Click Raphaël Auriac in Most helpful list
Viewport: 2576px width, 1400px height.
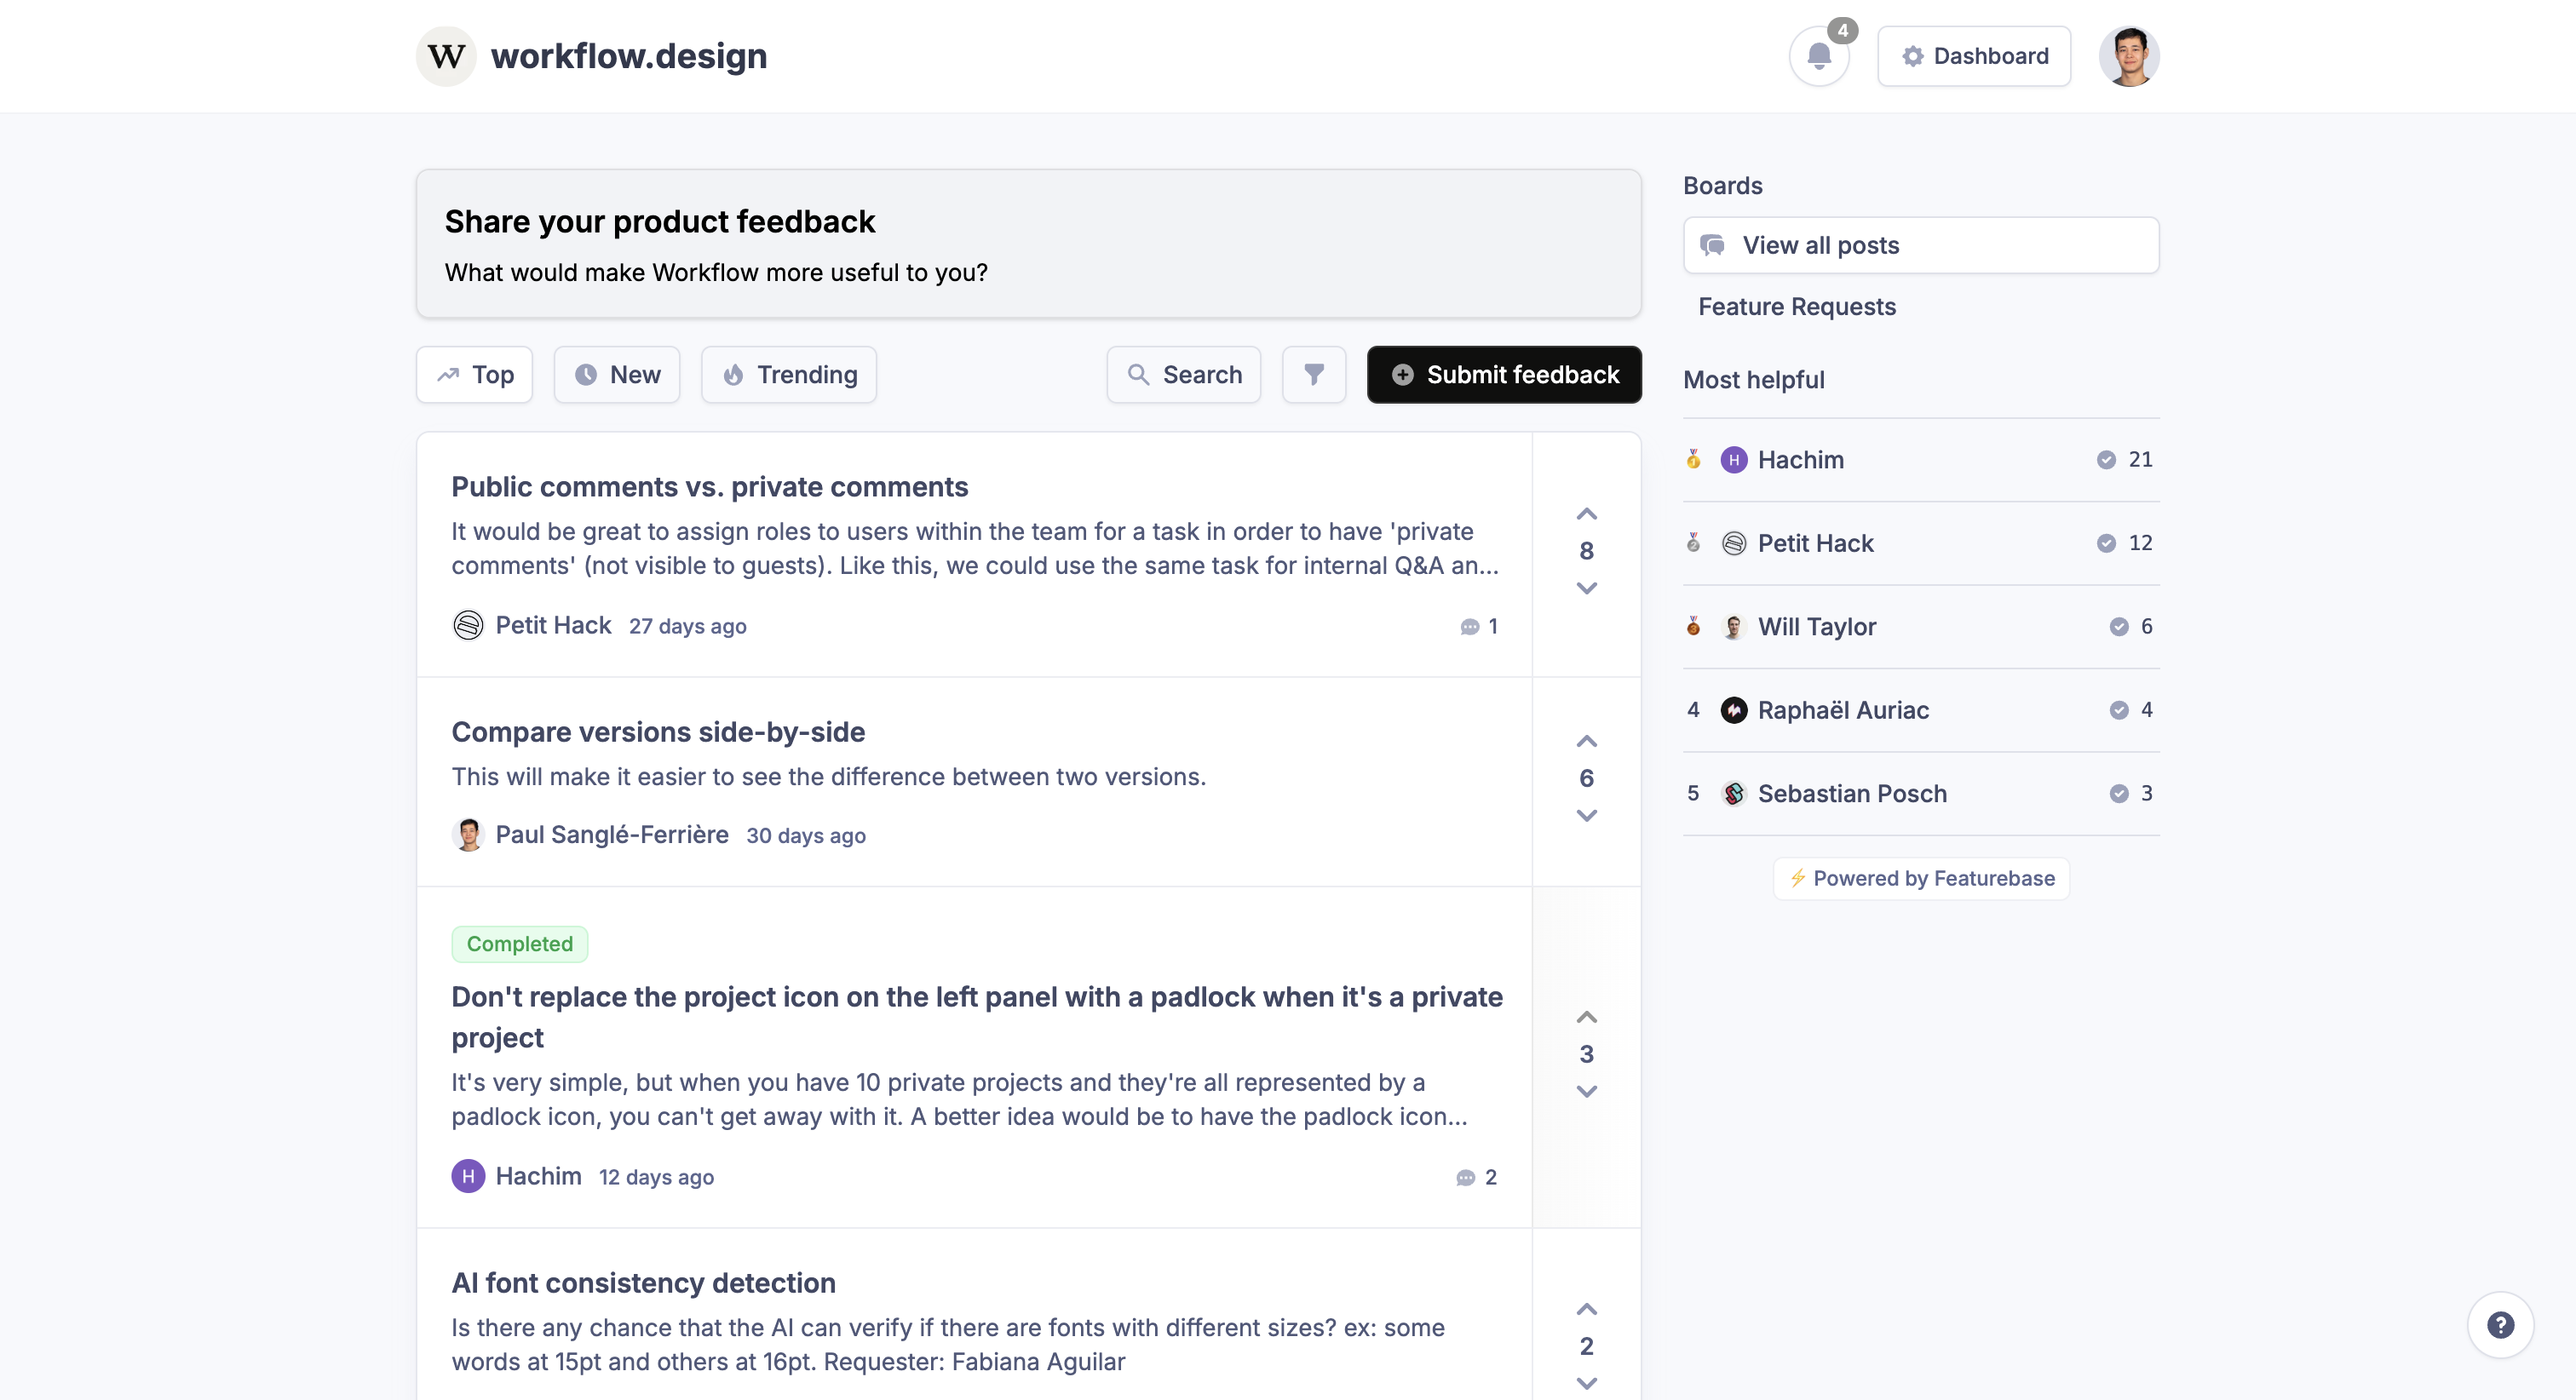(1843, 710)
